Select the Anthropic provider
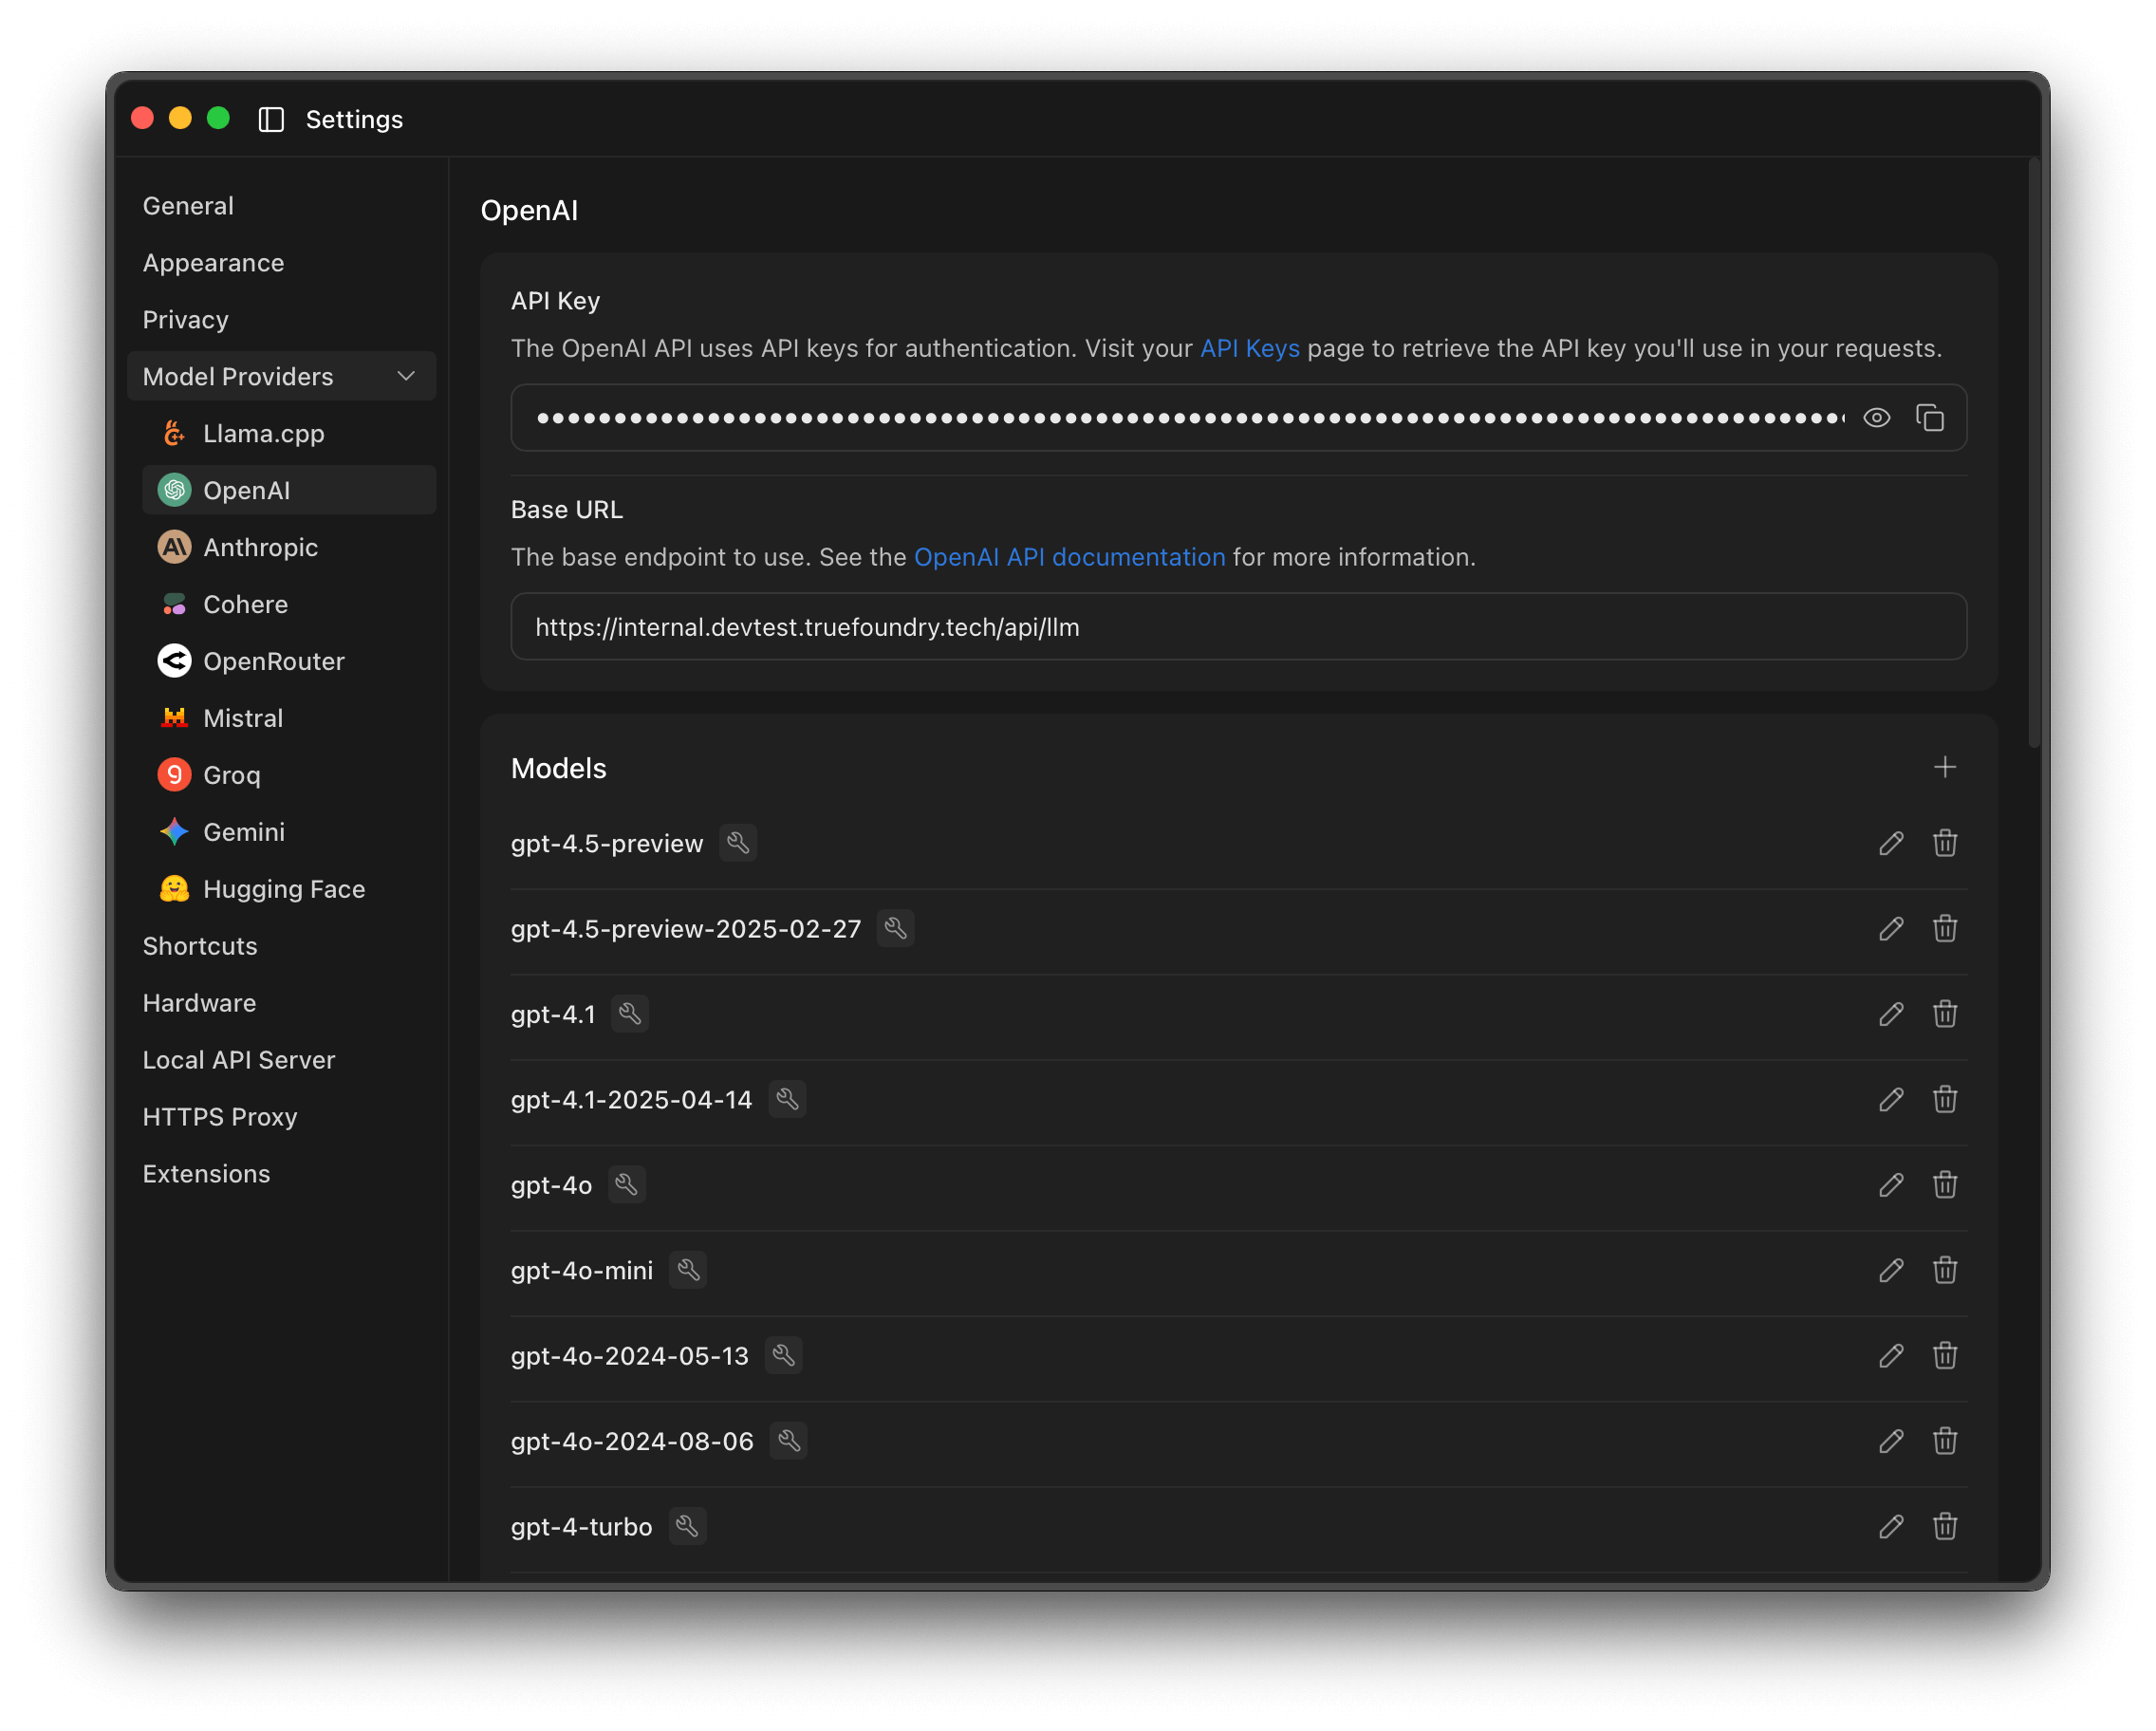This screenshot has height=1731, width=2156. click(289, 547)
